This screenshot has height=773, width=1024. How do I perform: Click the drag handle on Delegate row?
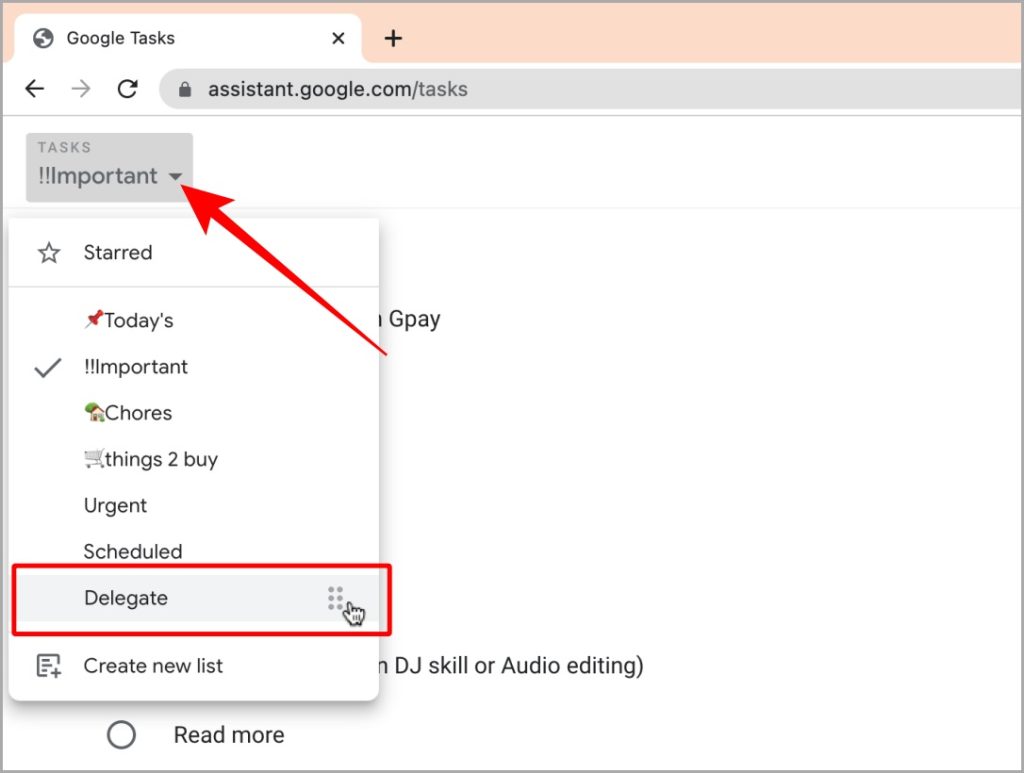pos(335,598)
